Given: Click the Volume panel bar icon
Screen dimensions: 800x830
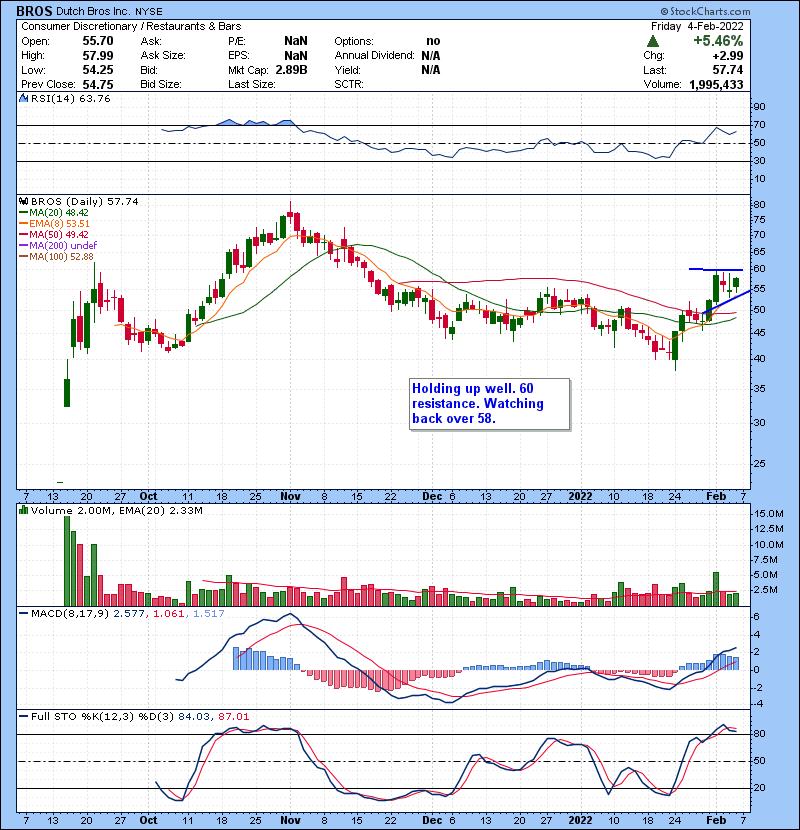Looking at the screenshot, I should click(23, 510).
